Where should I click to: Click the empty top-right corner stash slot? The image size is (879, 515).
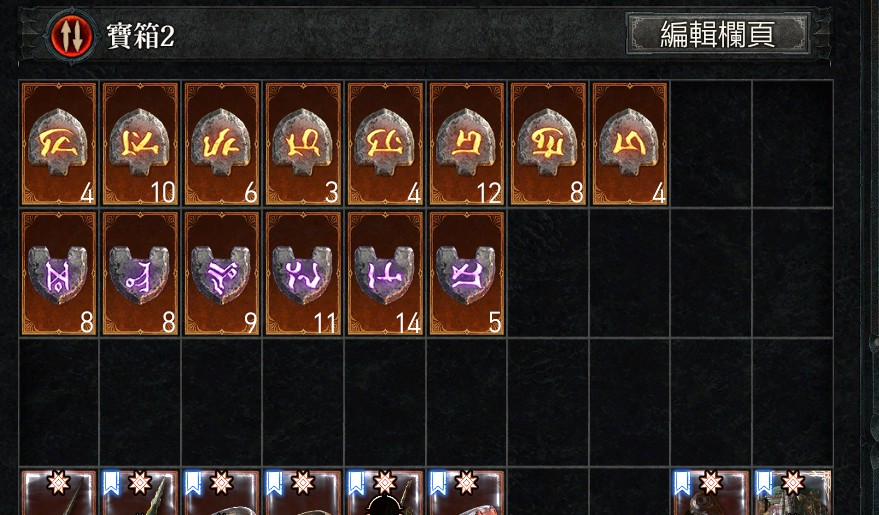792,143
